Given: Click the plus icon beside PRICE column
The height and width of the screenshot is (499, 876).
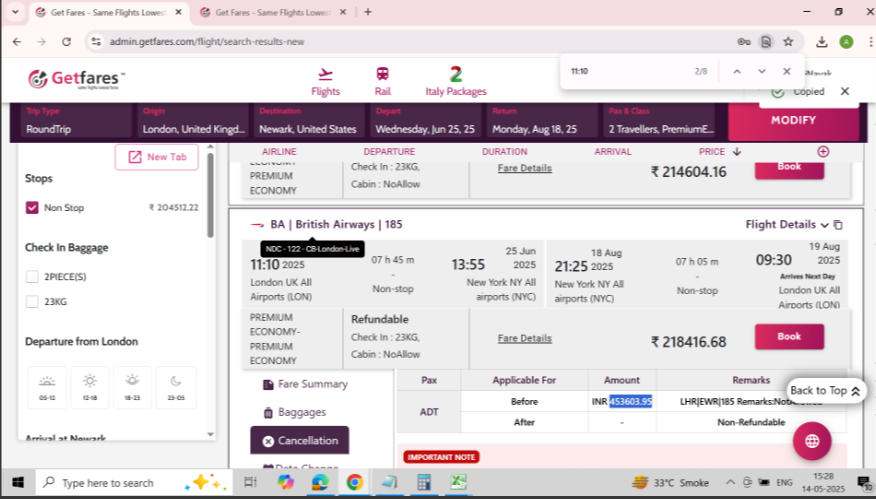Looking at the screenshot, I should click(823, 151).
